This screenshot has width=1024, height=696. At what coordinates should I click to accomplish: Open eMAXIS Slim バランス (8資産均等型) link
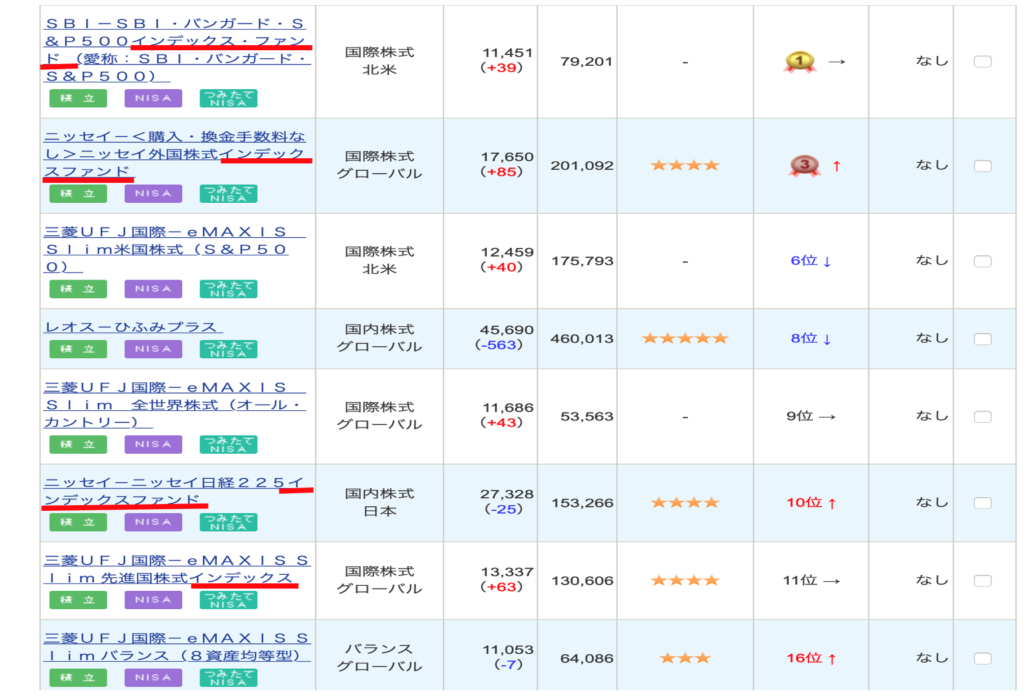tap(176, 646)
